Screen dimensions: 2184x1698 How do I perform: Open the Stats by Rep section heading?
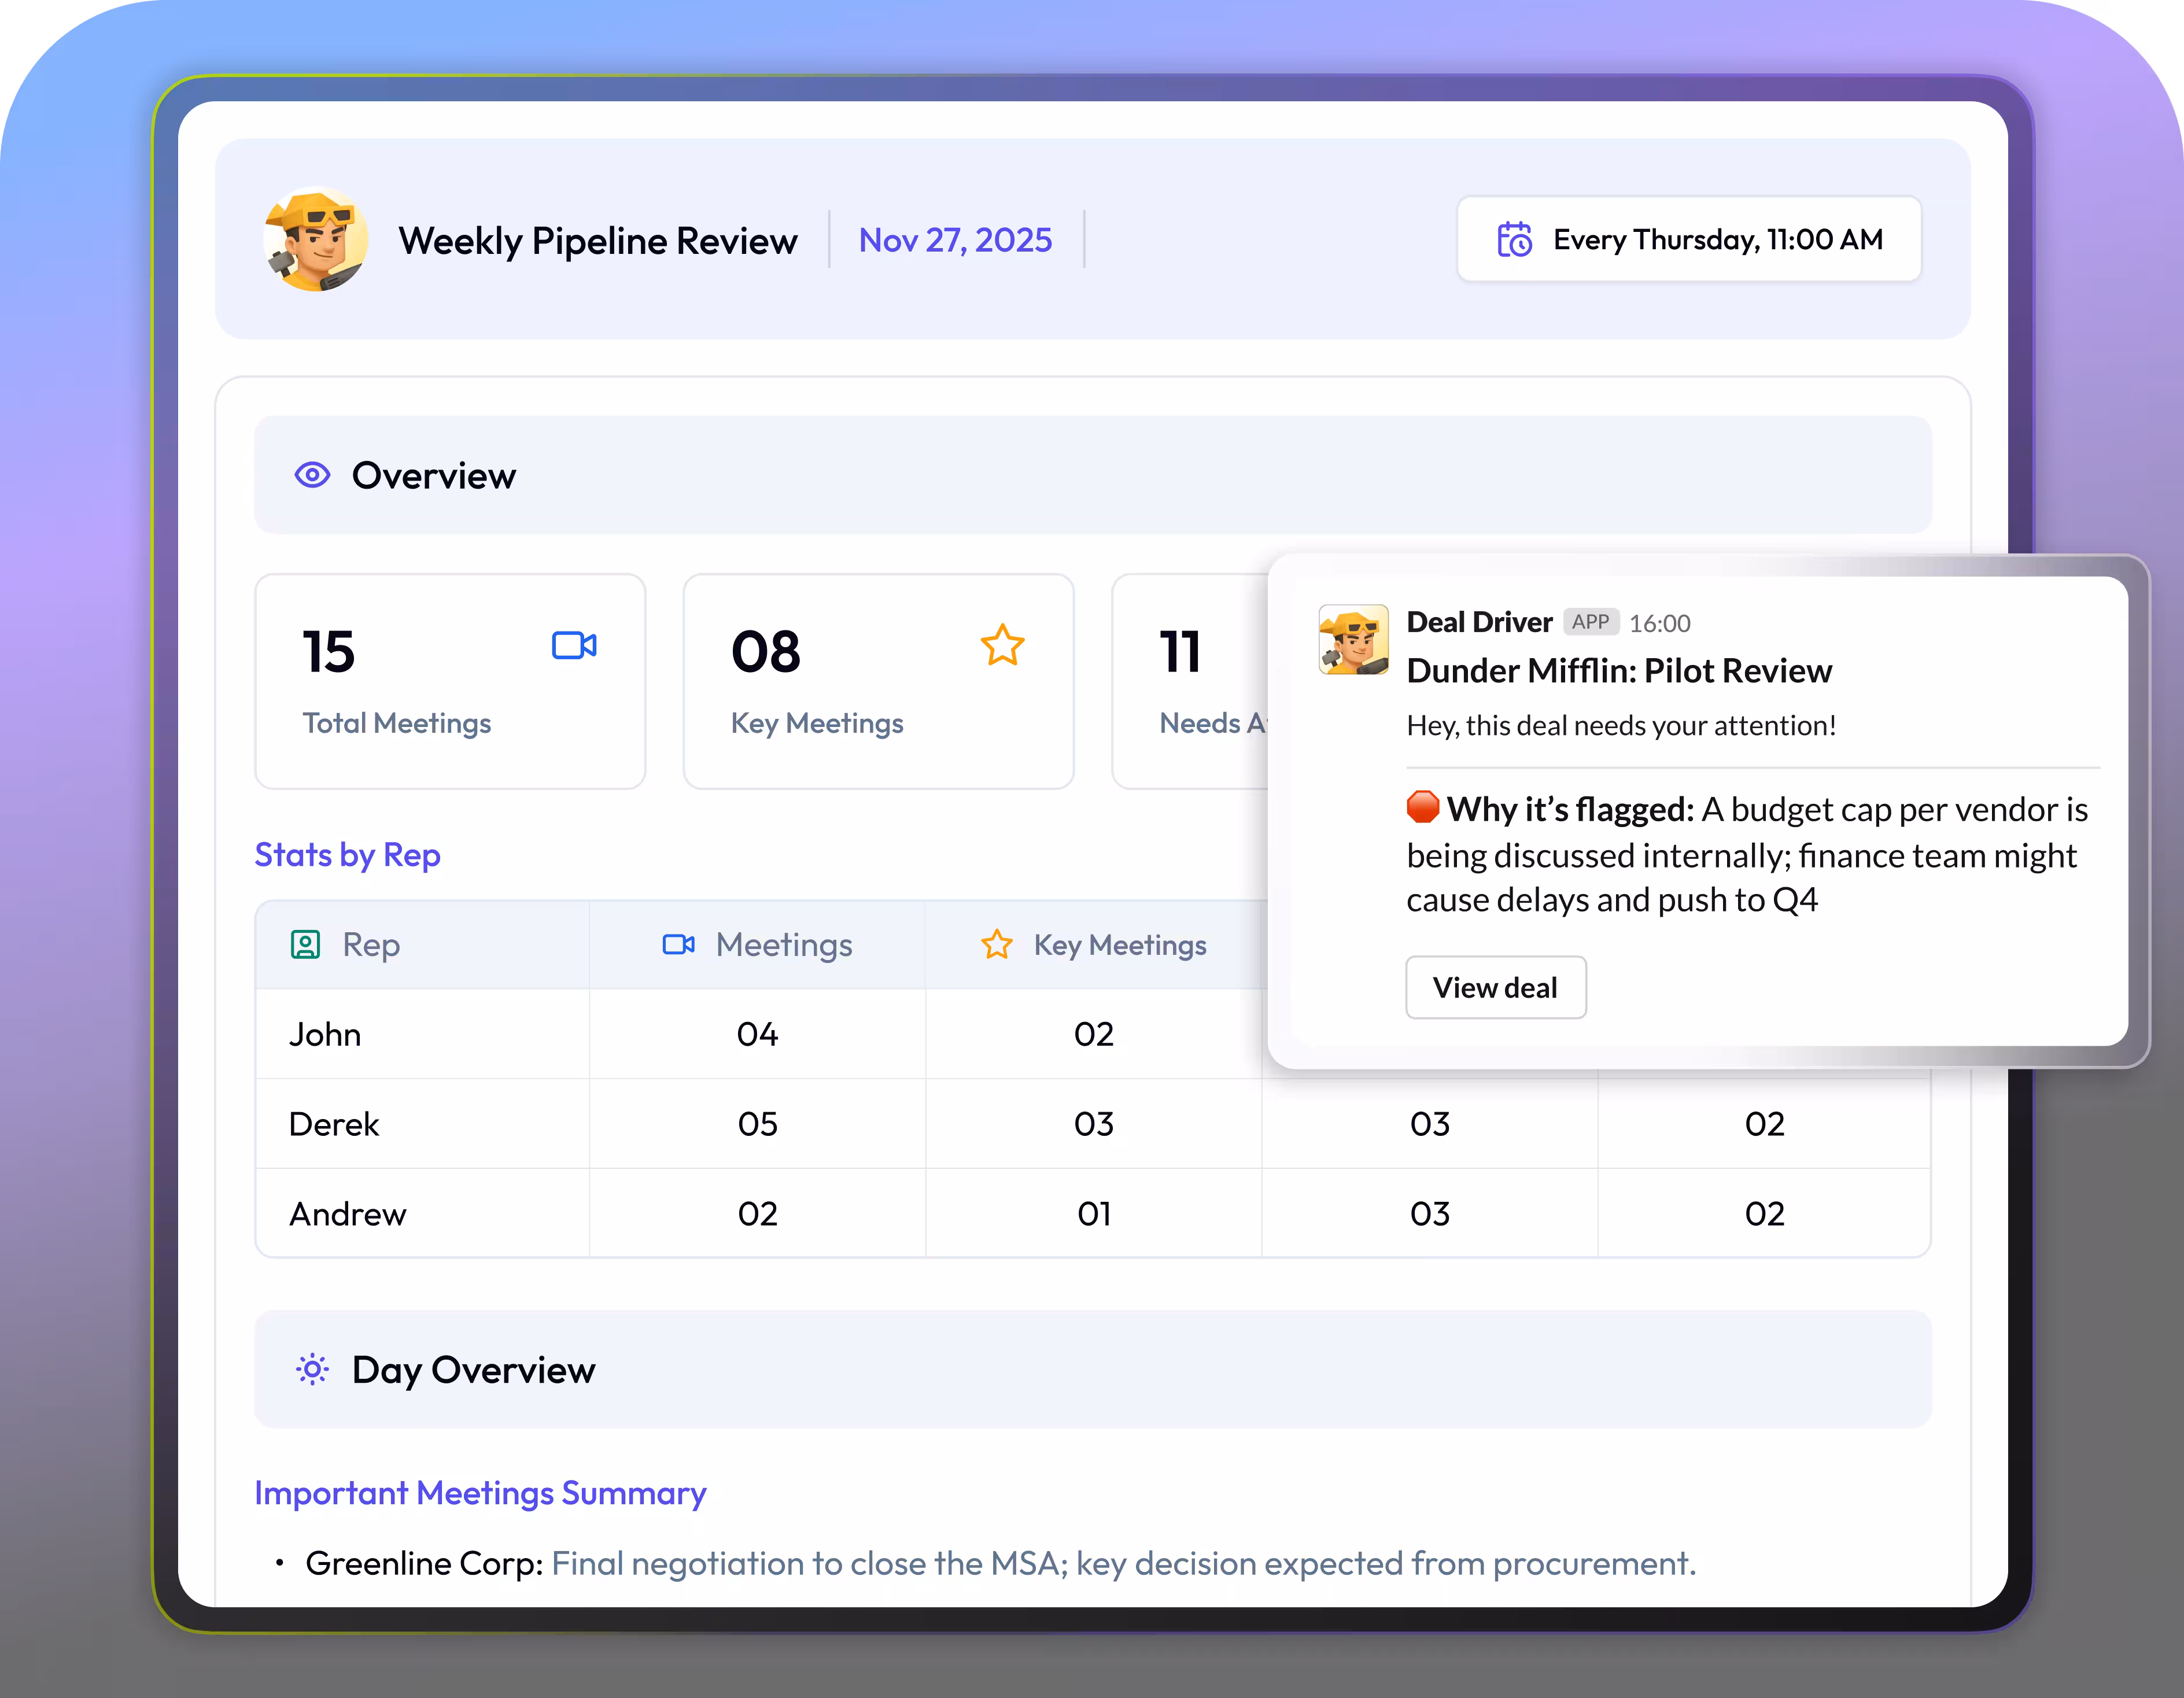(347, 855)
